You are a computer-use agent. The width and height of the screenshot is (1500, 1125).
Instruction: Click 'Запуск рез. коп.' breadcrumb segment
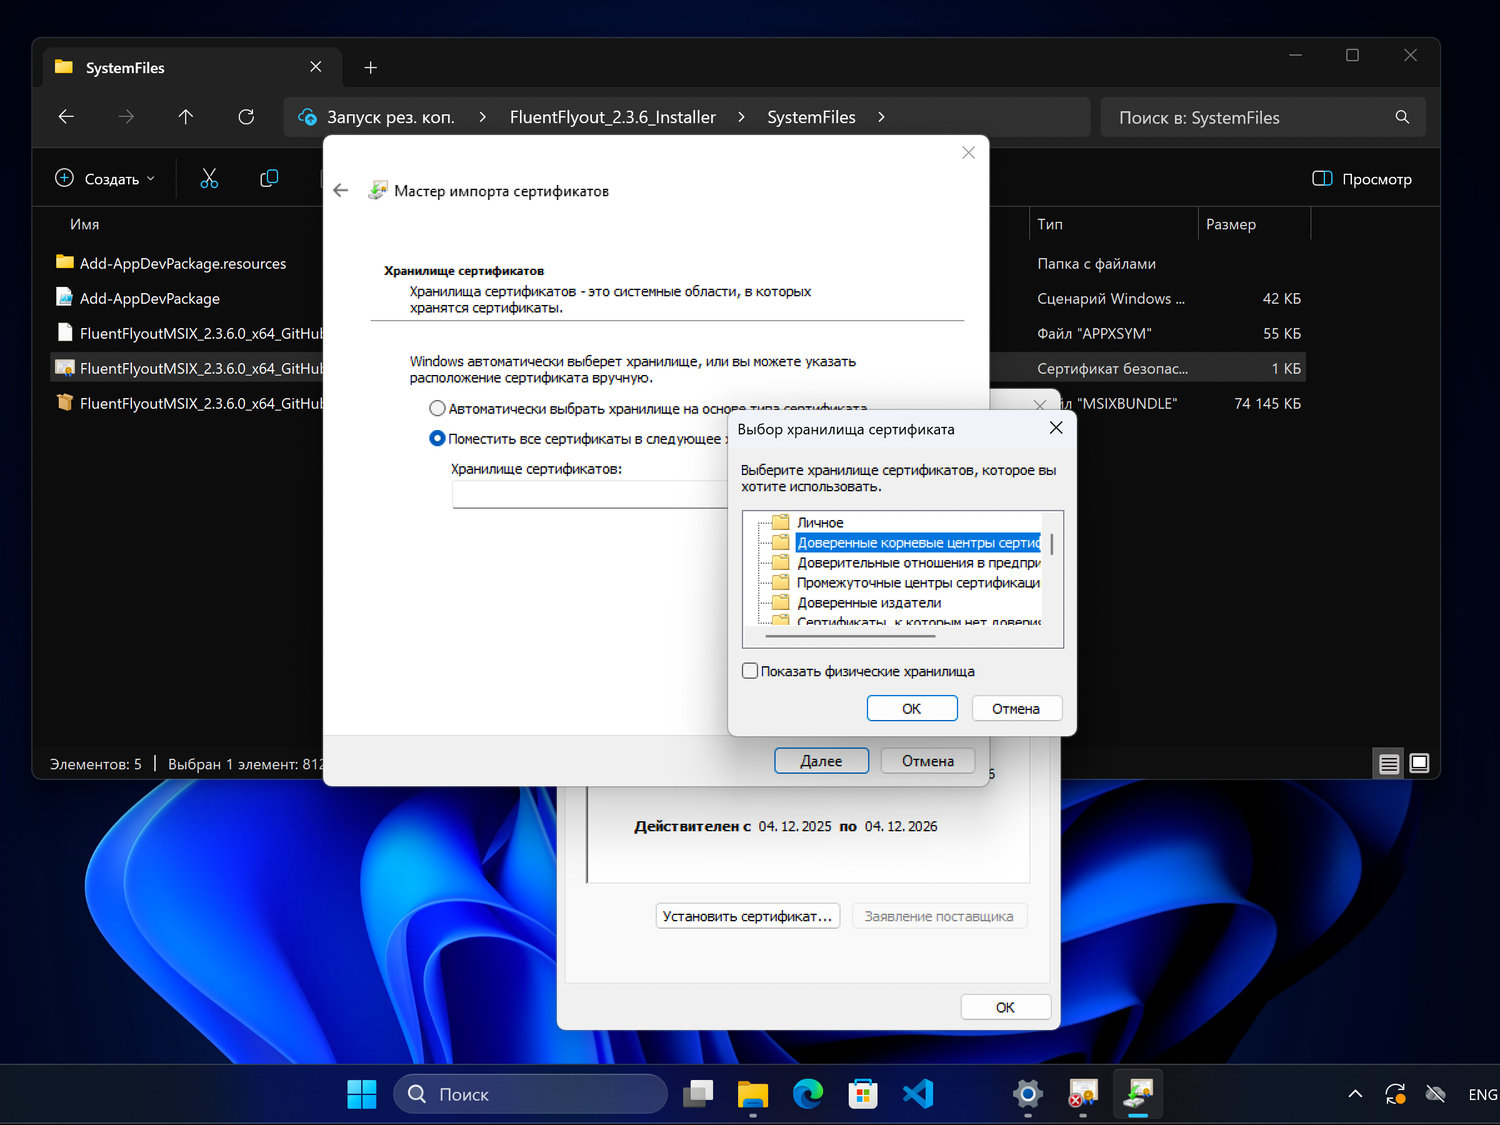[x=391, y=117]
